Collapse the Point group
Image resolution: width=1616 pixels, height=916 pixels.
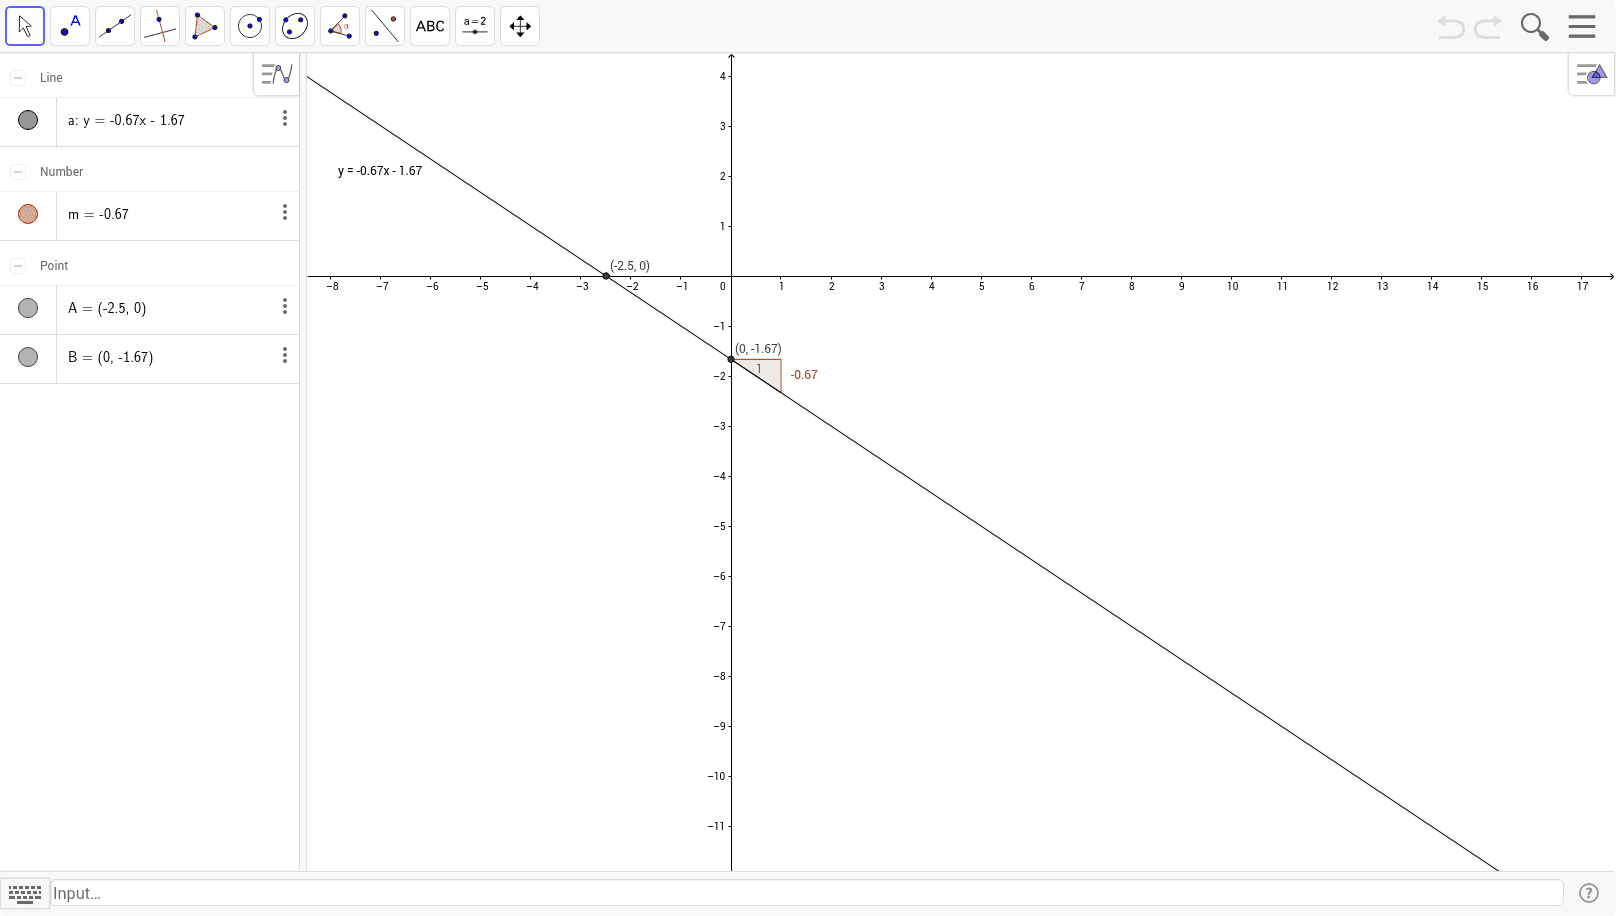[x=18, y=266]
